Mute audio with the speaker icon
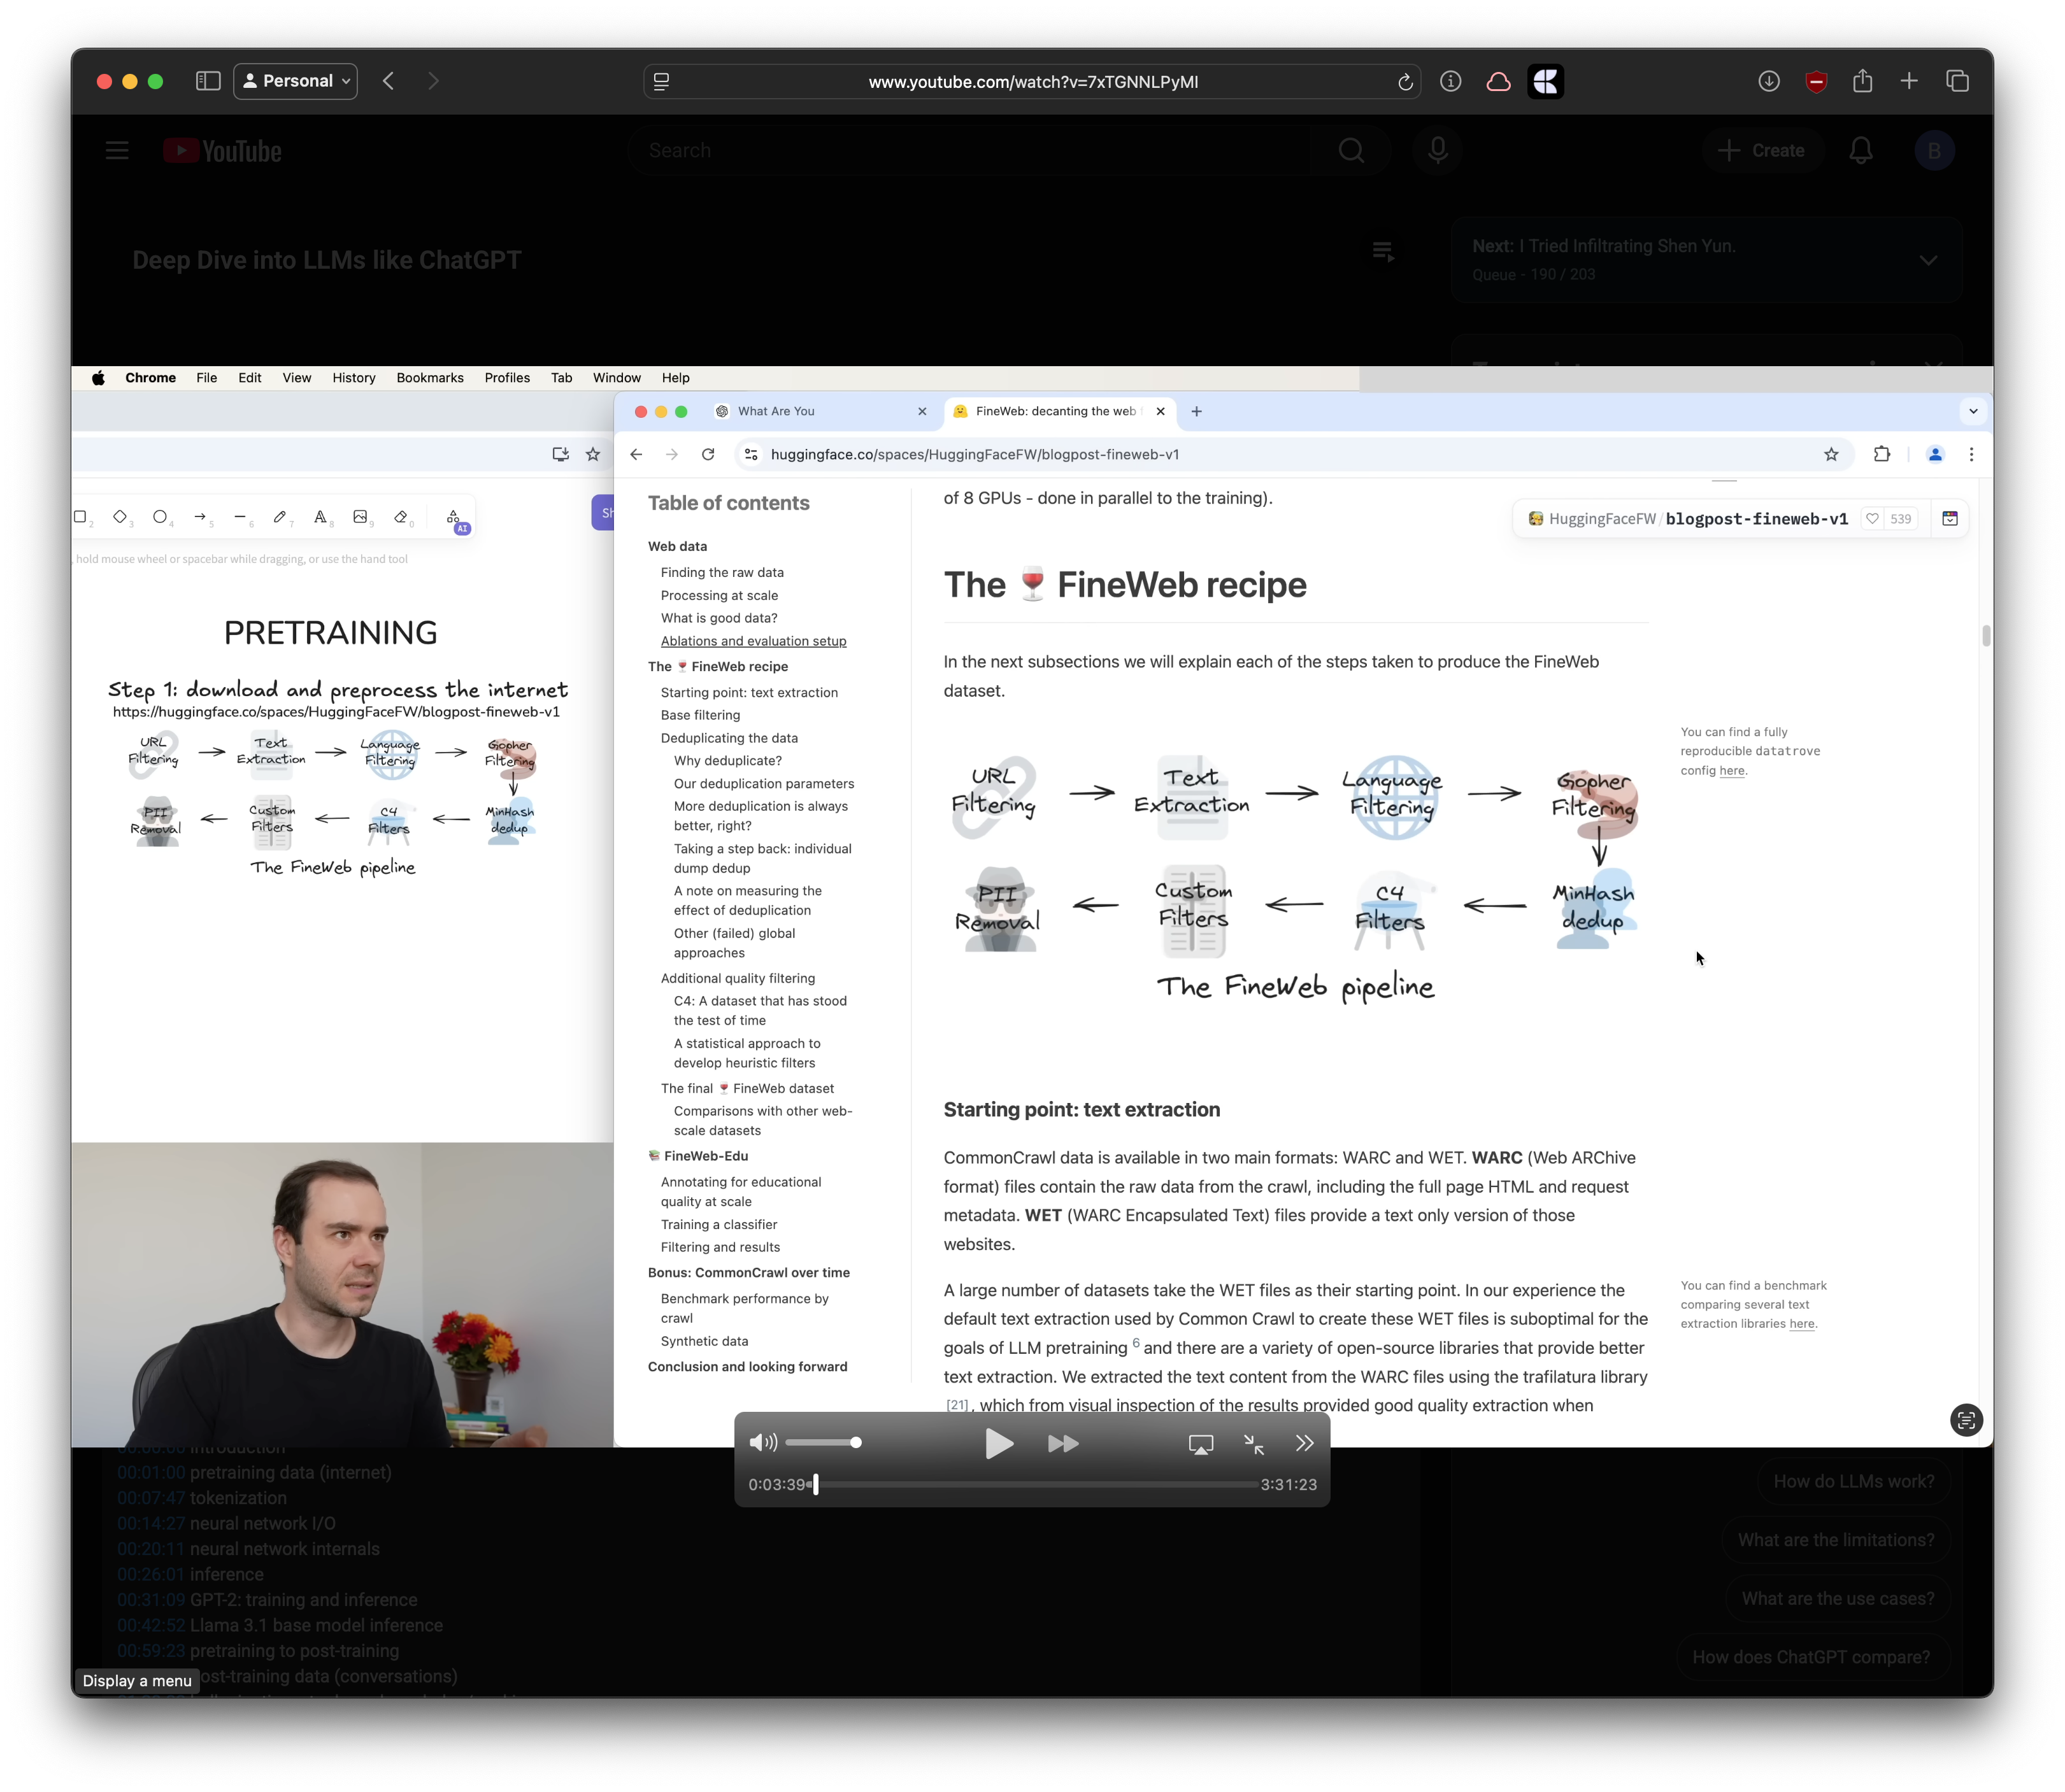Image resolution: width=2065 pixels, height=1792 pixels. click(763, 1442)
